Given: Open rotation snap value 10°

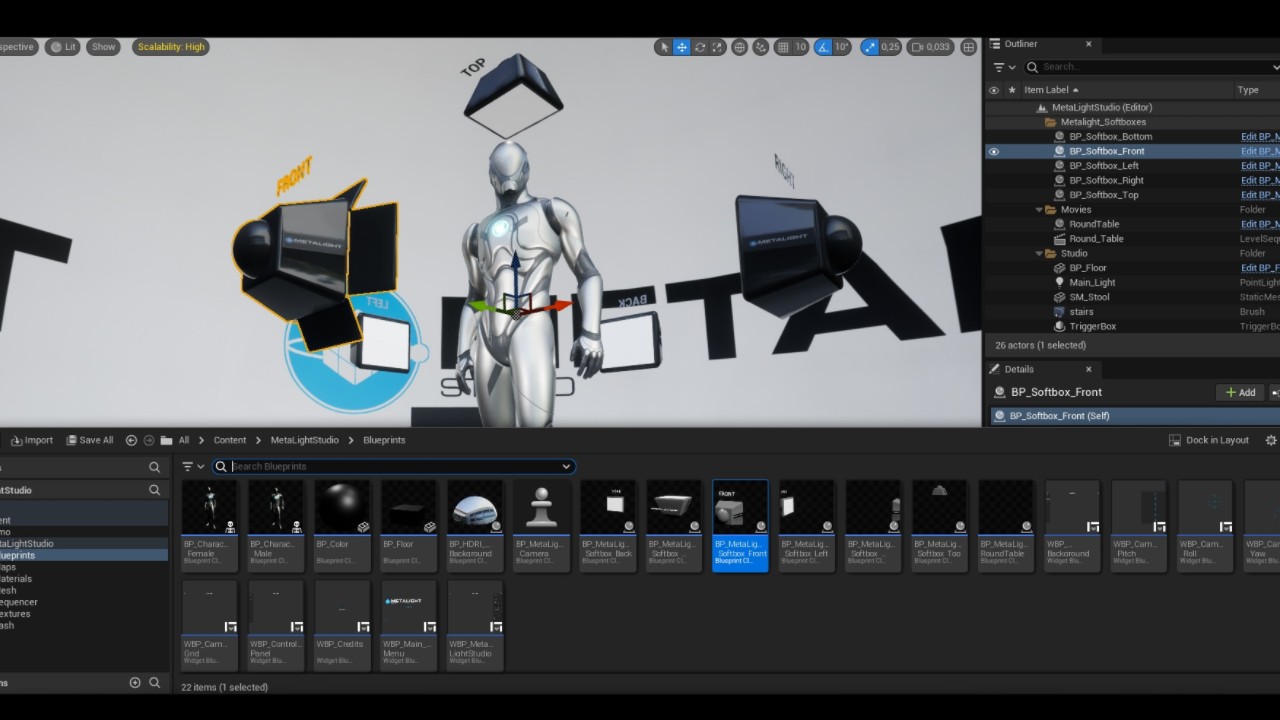Looking at the screenshot, I should [842, 47].
